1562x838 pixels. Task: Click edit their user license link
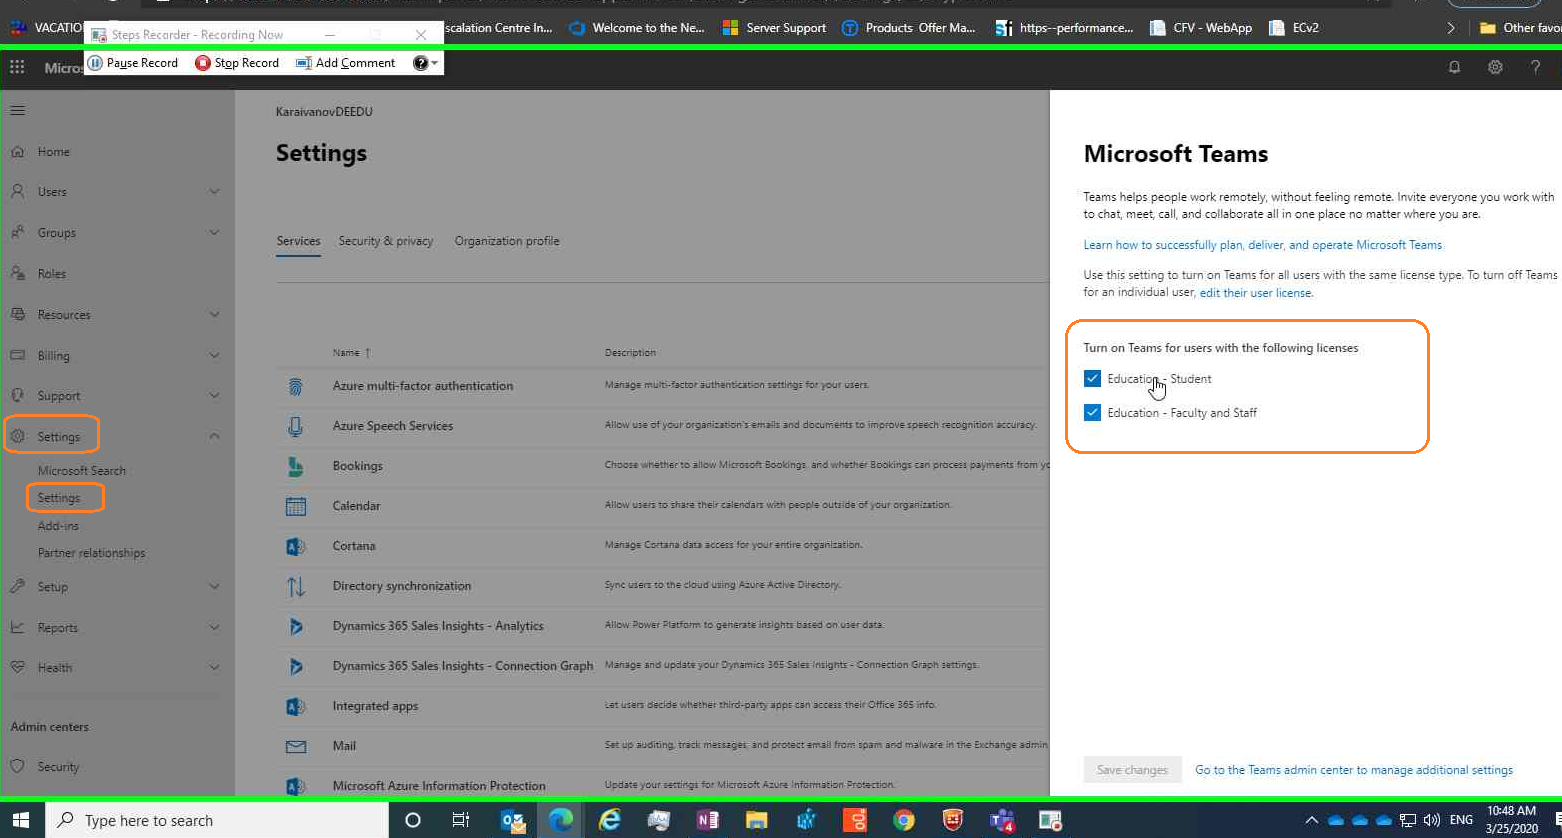[x=1256, y=293]
